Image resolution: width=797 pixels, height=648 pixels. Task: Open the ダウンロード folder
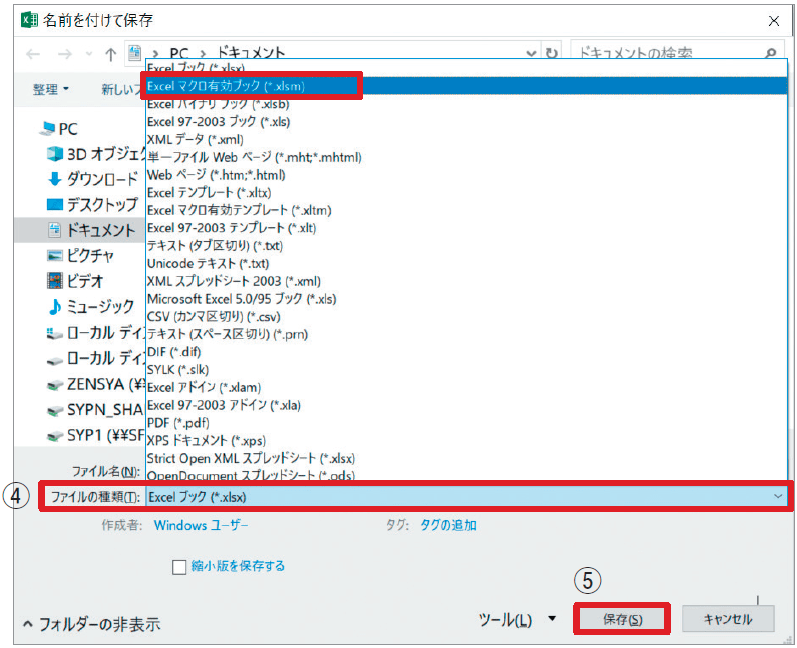pyautogui.click(x=102, y=179)
